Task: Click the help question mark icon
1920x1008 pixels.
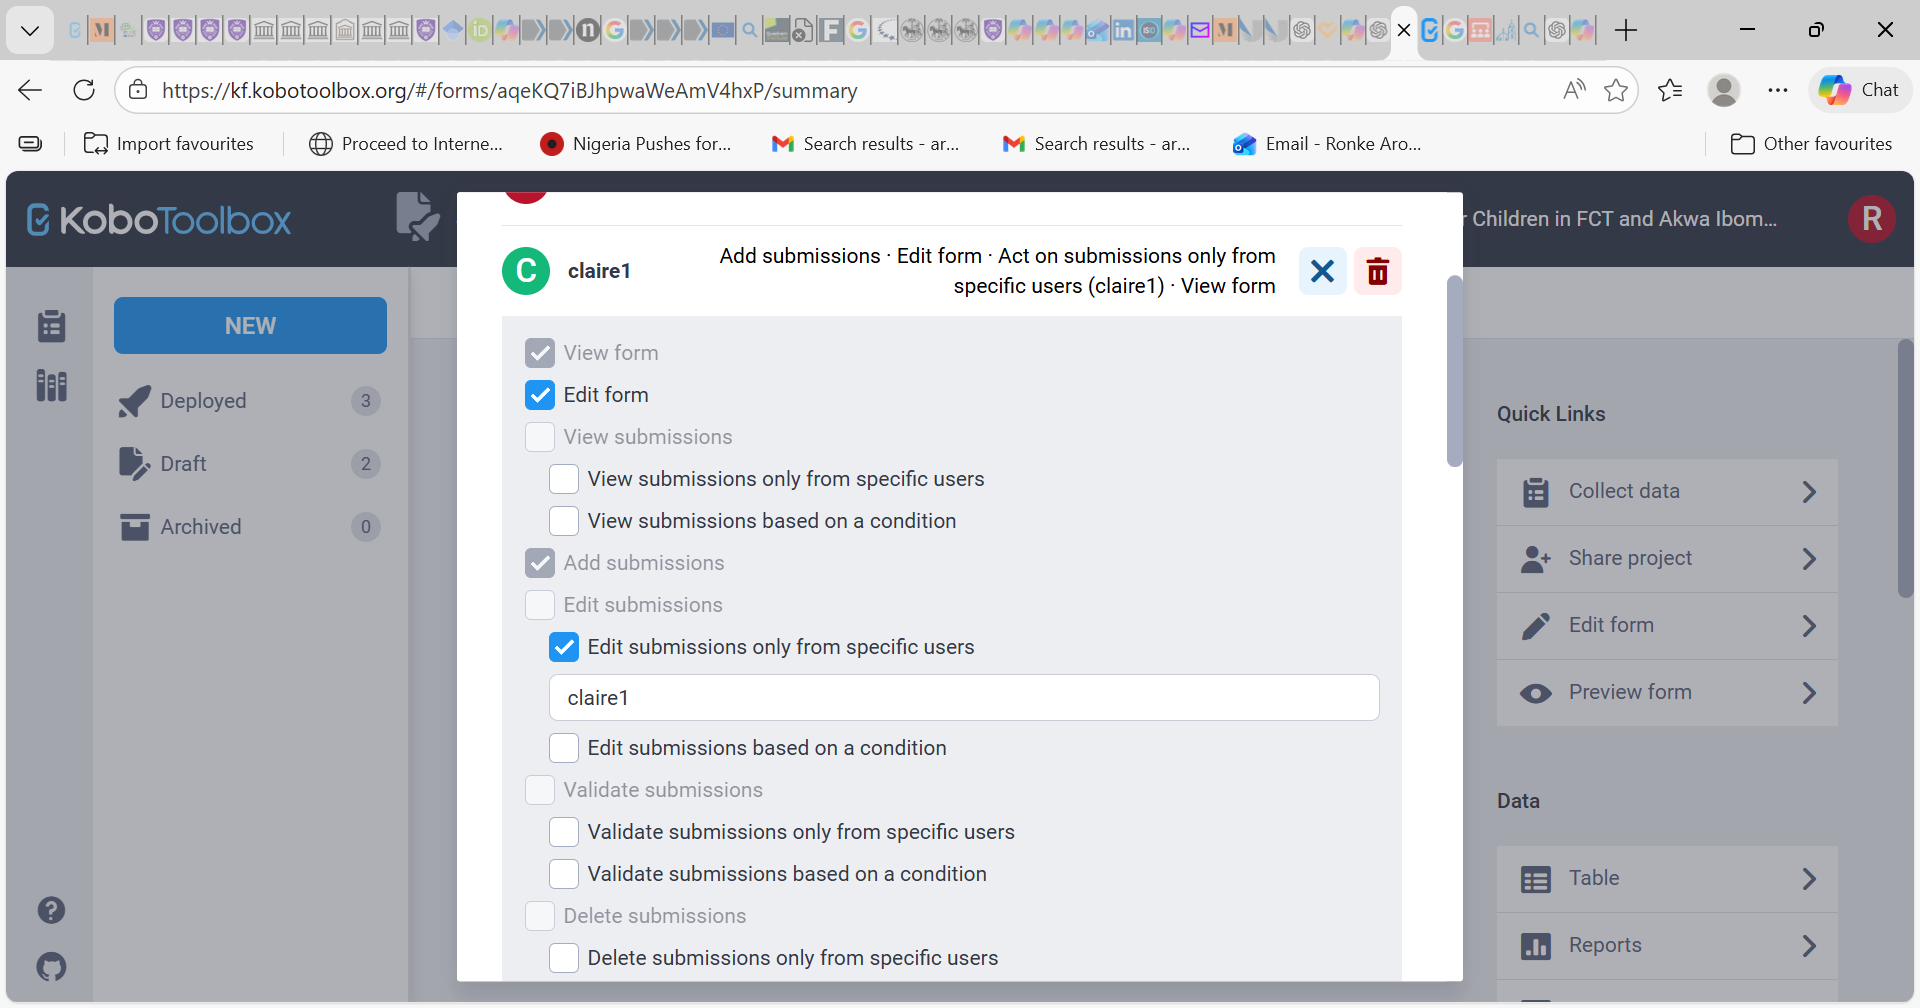Action: [x=51, y=910]
